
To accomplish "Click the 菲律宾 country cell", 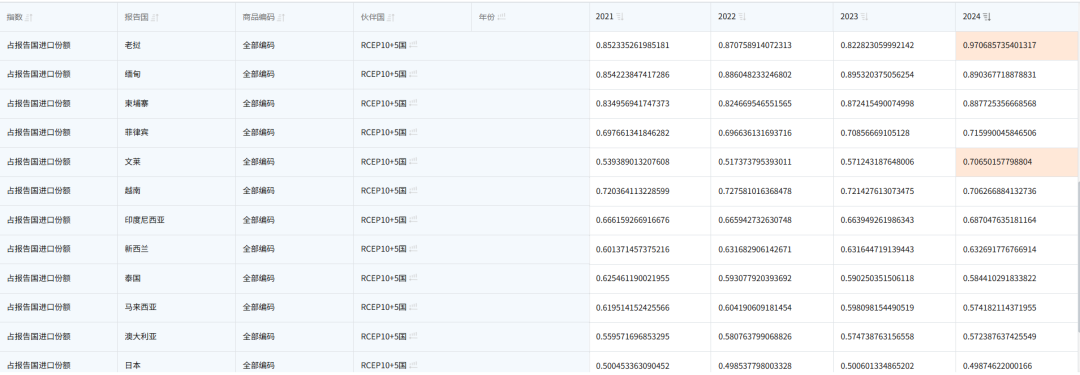I will click(x=176, y=132).
